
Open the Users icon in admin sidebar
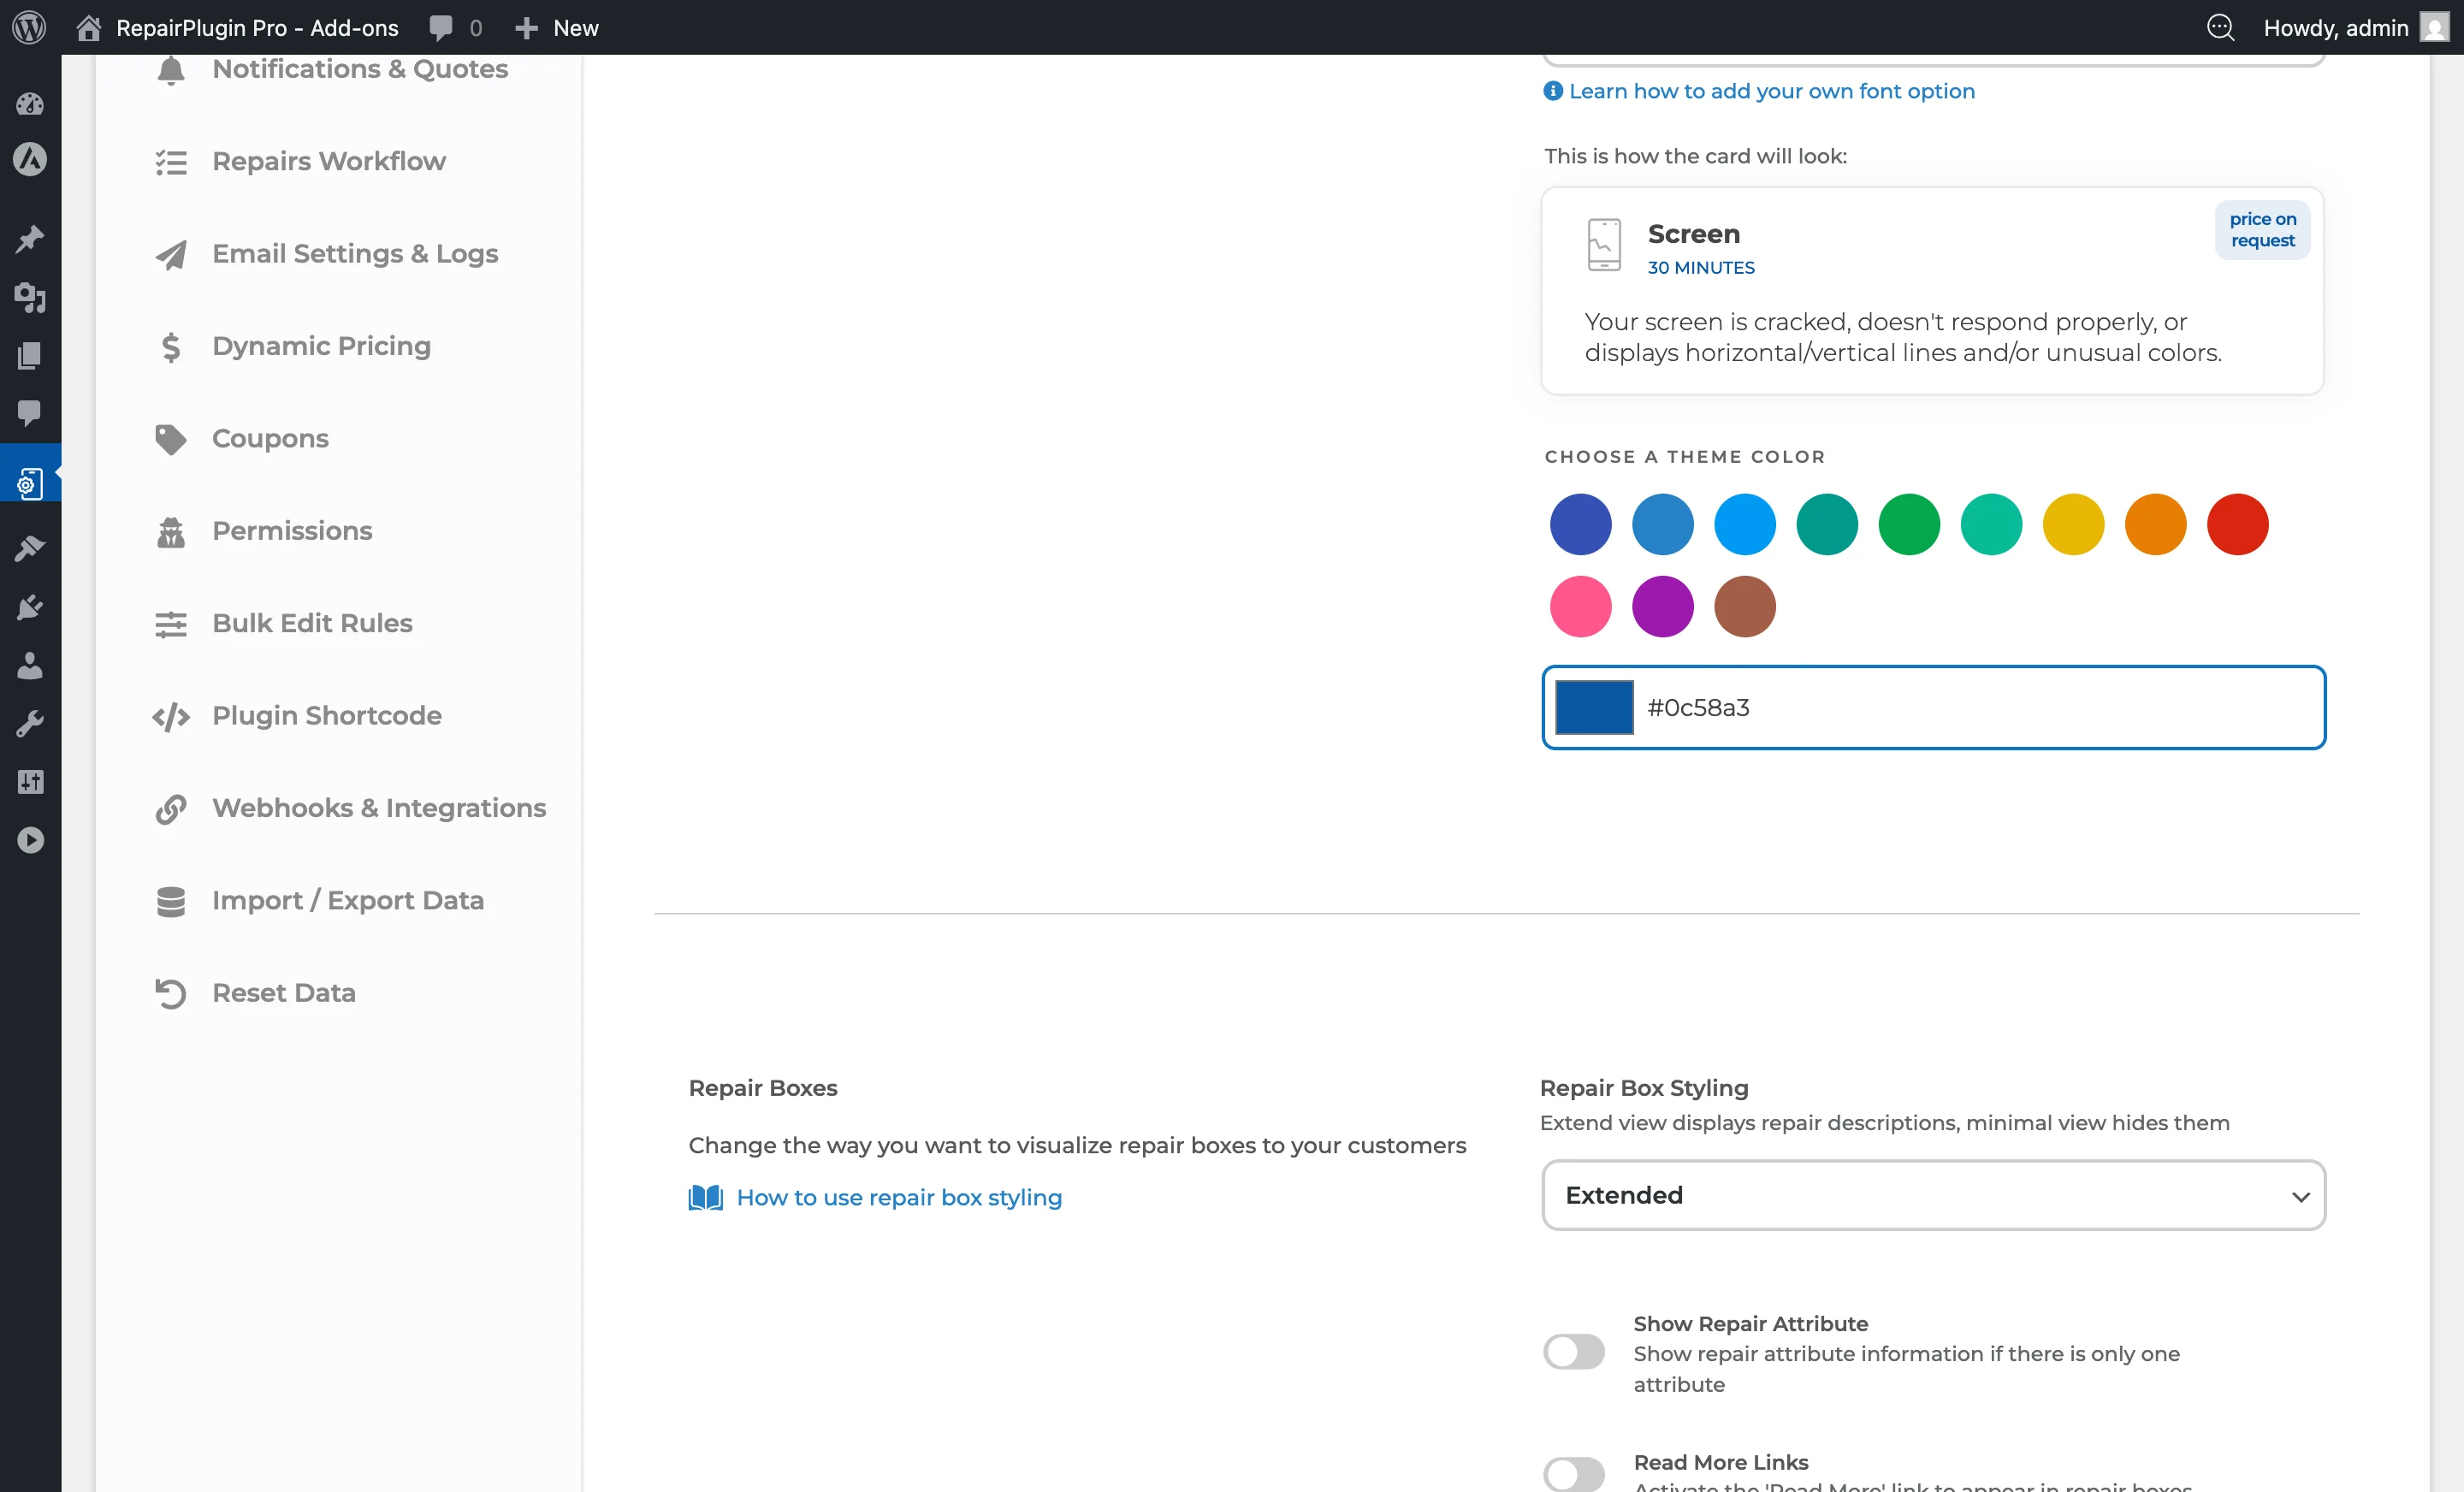pos(30,667)
